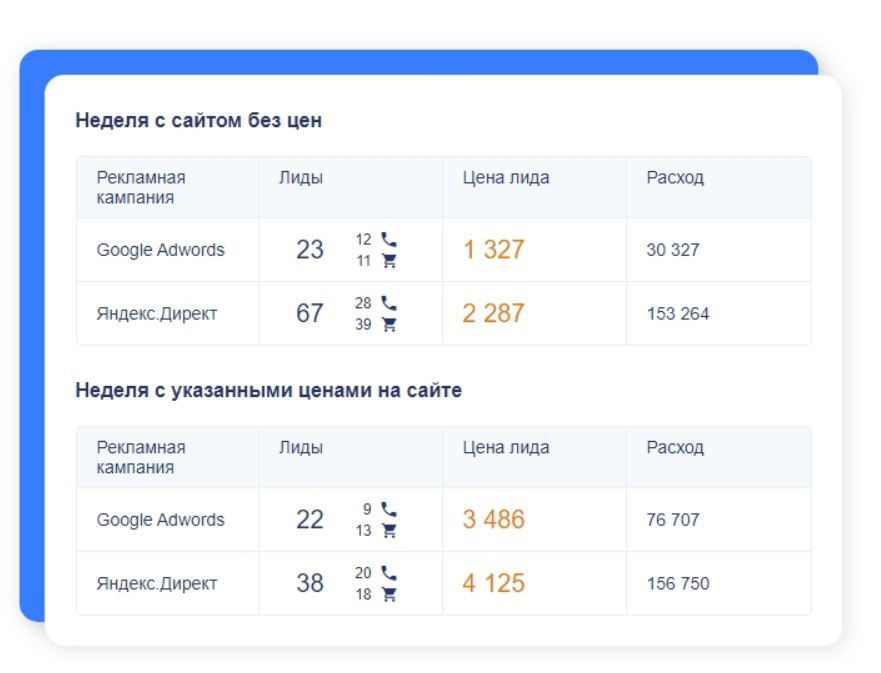The width and height of the screenshot is (881, 673).
Task: Click the phone icon beside number 12
Action: click(x=389, y=240)
